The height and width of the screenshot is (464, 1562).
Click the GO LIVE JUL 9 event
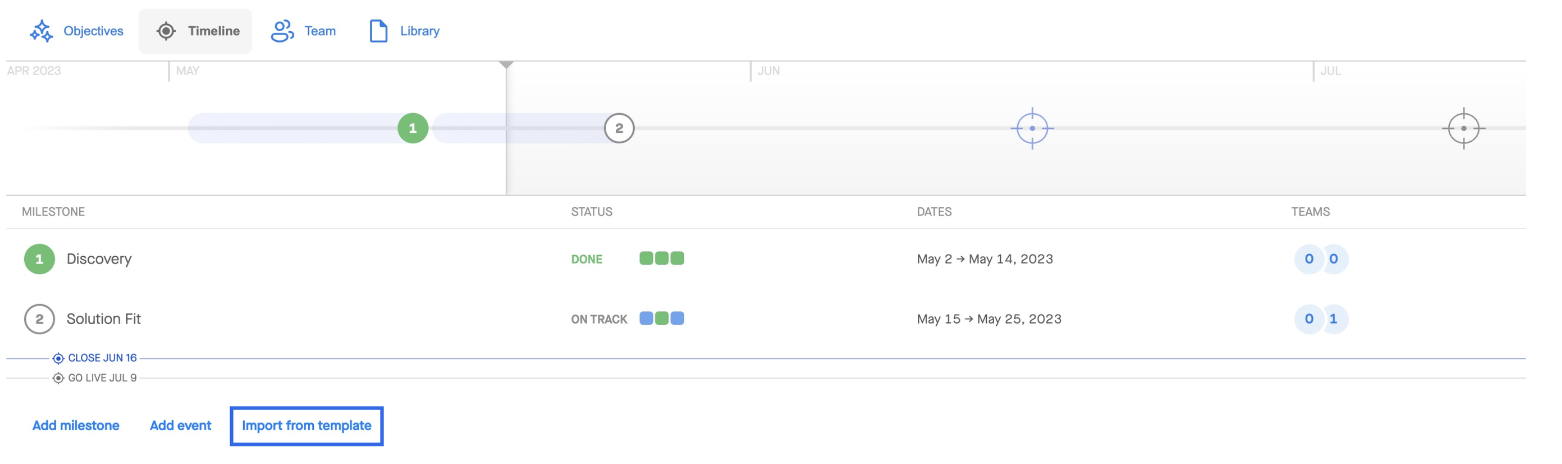[102, 378]
